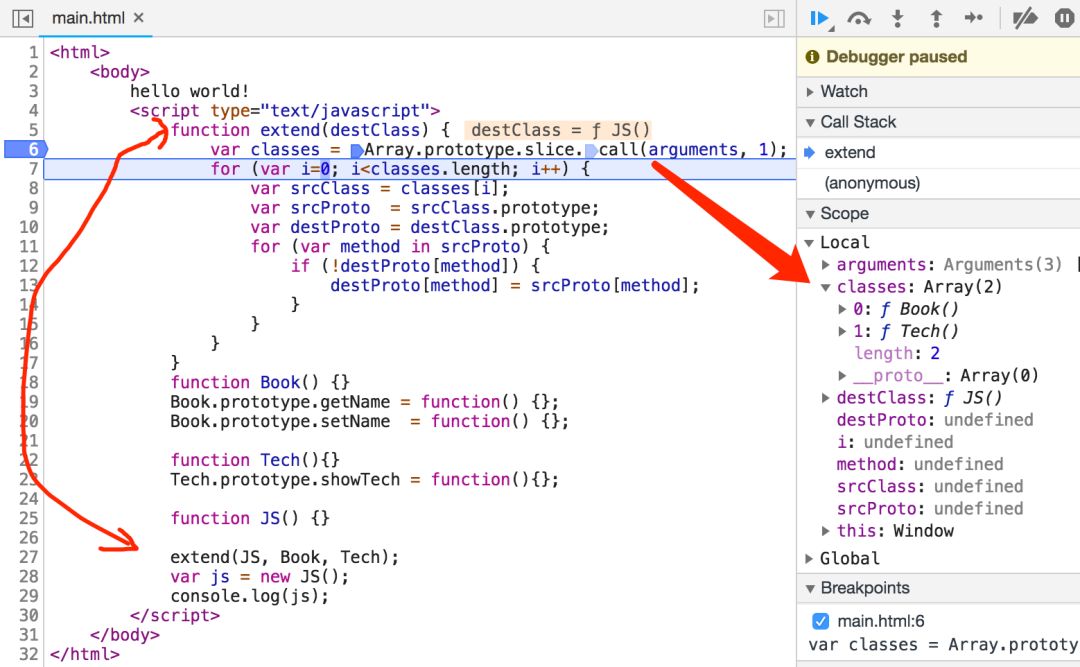
Task: Expand the this: Window entry
Action: [x=825, y=531]
